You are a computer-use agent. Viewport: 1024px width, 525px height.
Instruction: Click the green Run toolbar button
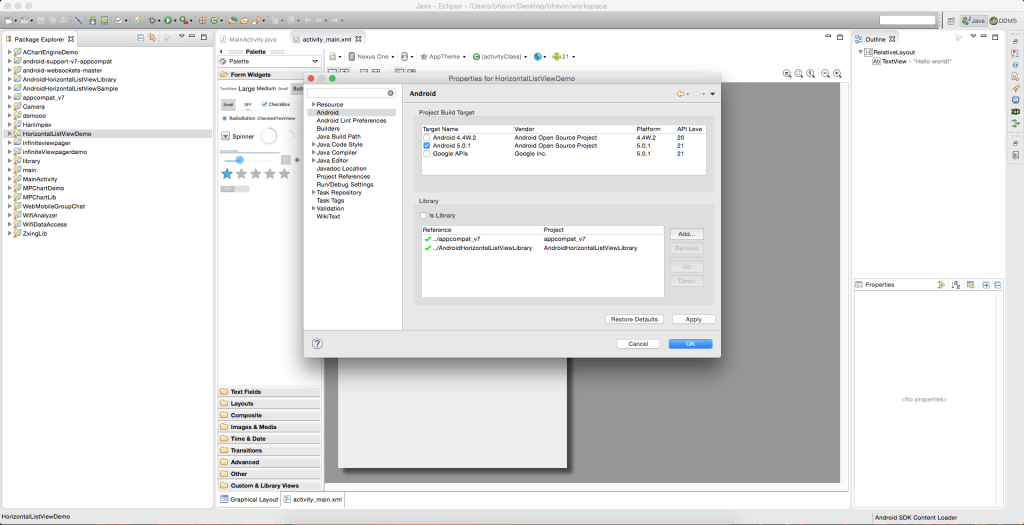click(168, 20)
